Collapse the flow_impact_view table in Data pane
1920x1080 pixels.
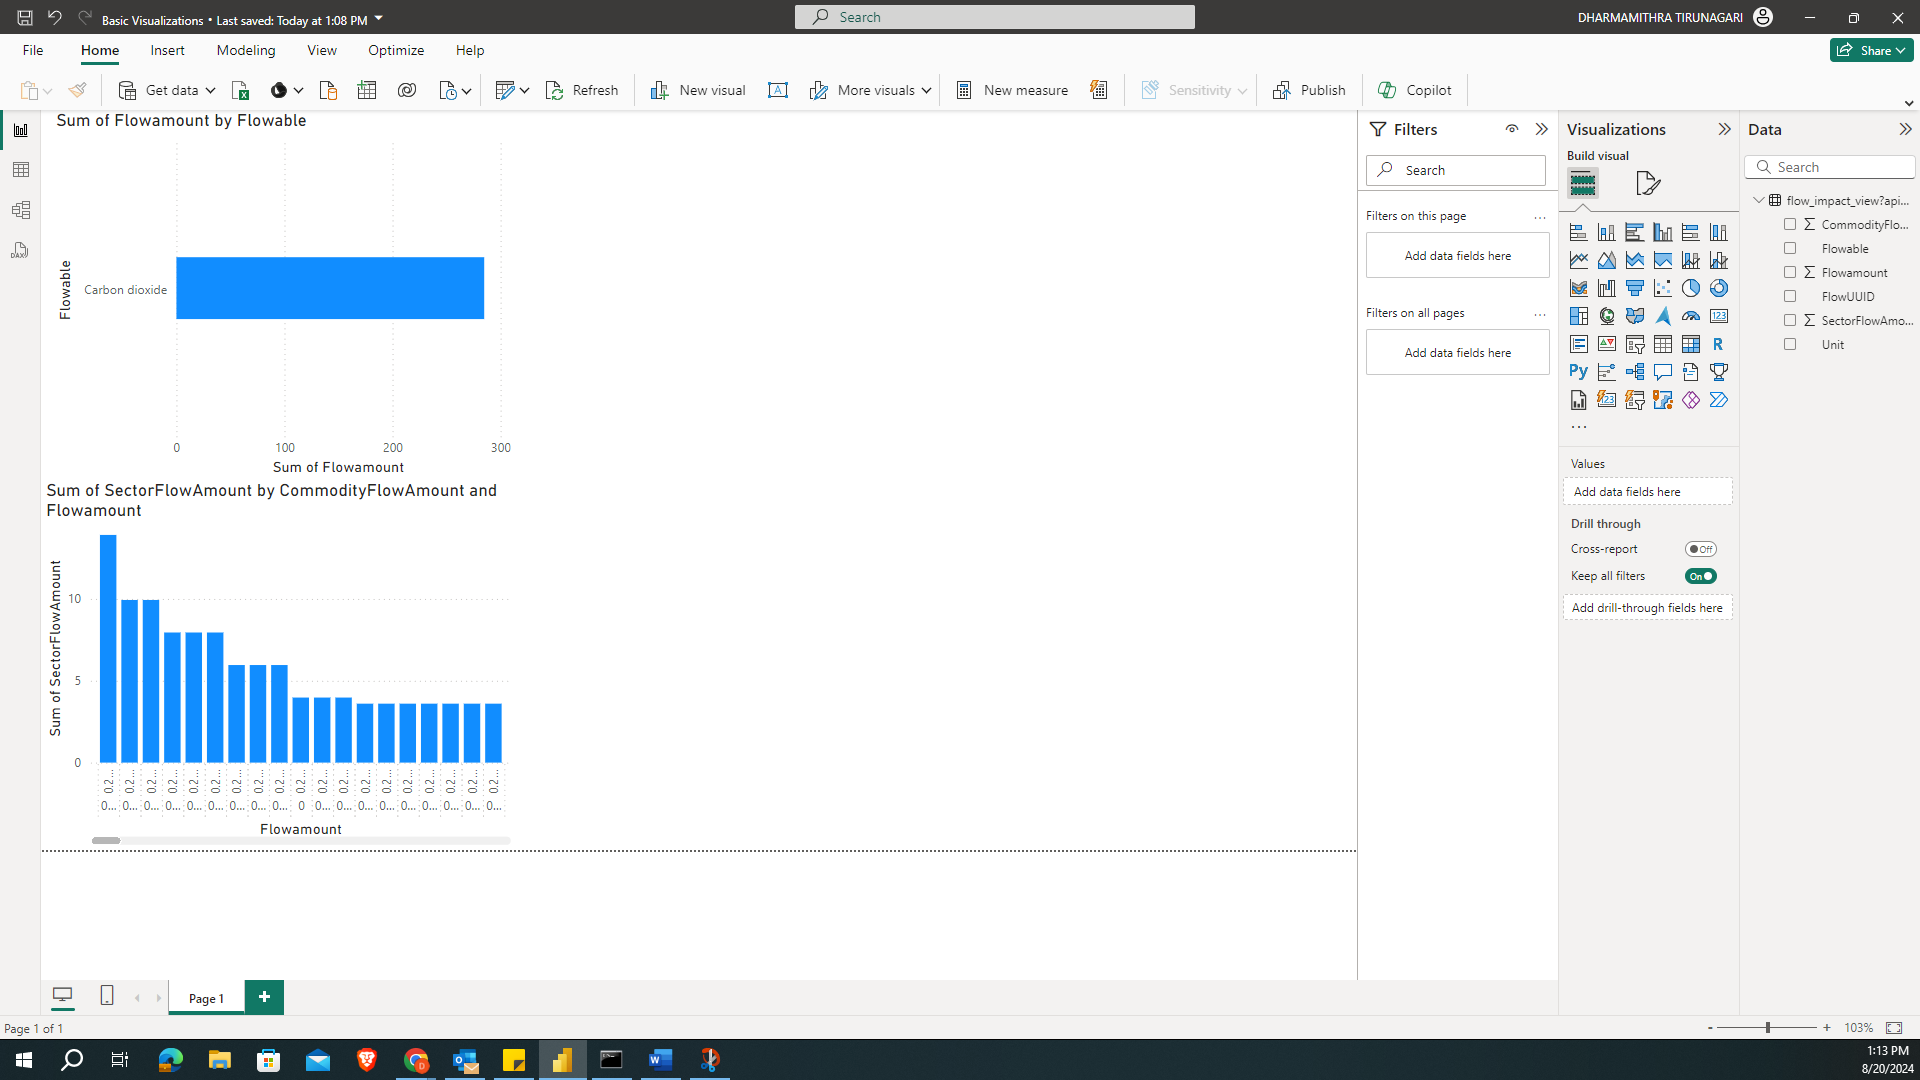1758,200
